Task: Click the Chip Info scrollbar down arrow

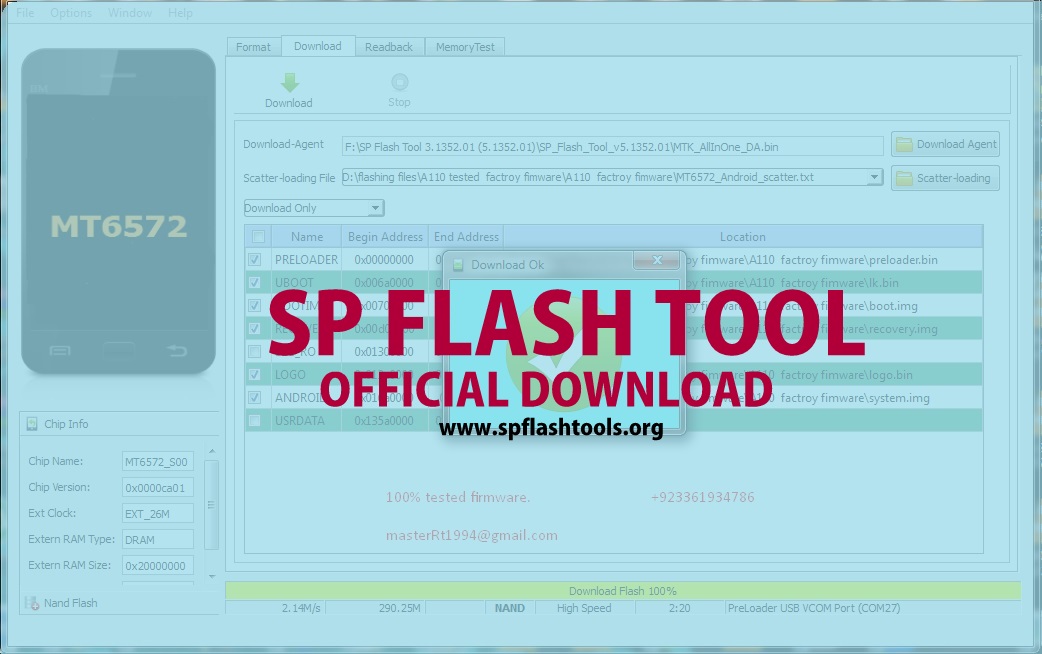Action: tap(211, 576)
